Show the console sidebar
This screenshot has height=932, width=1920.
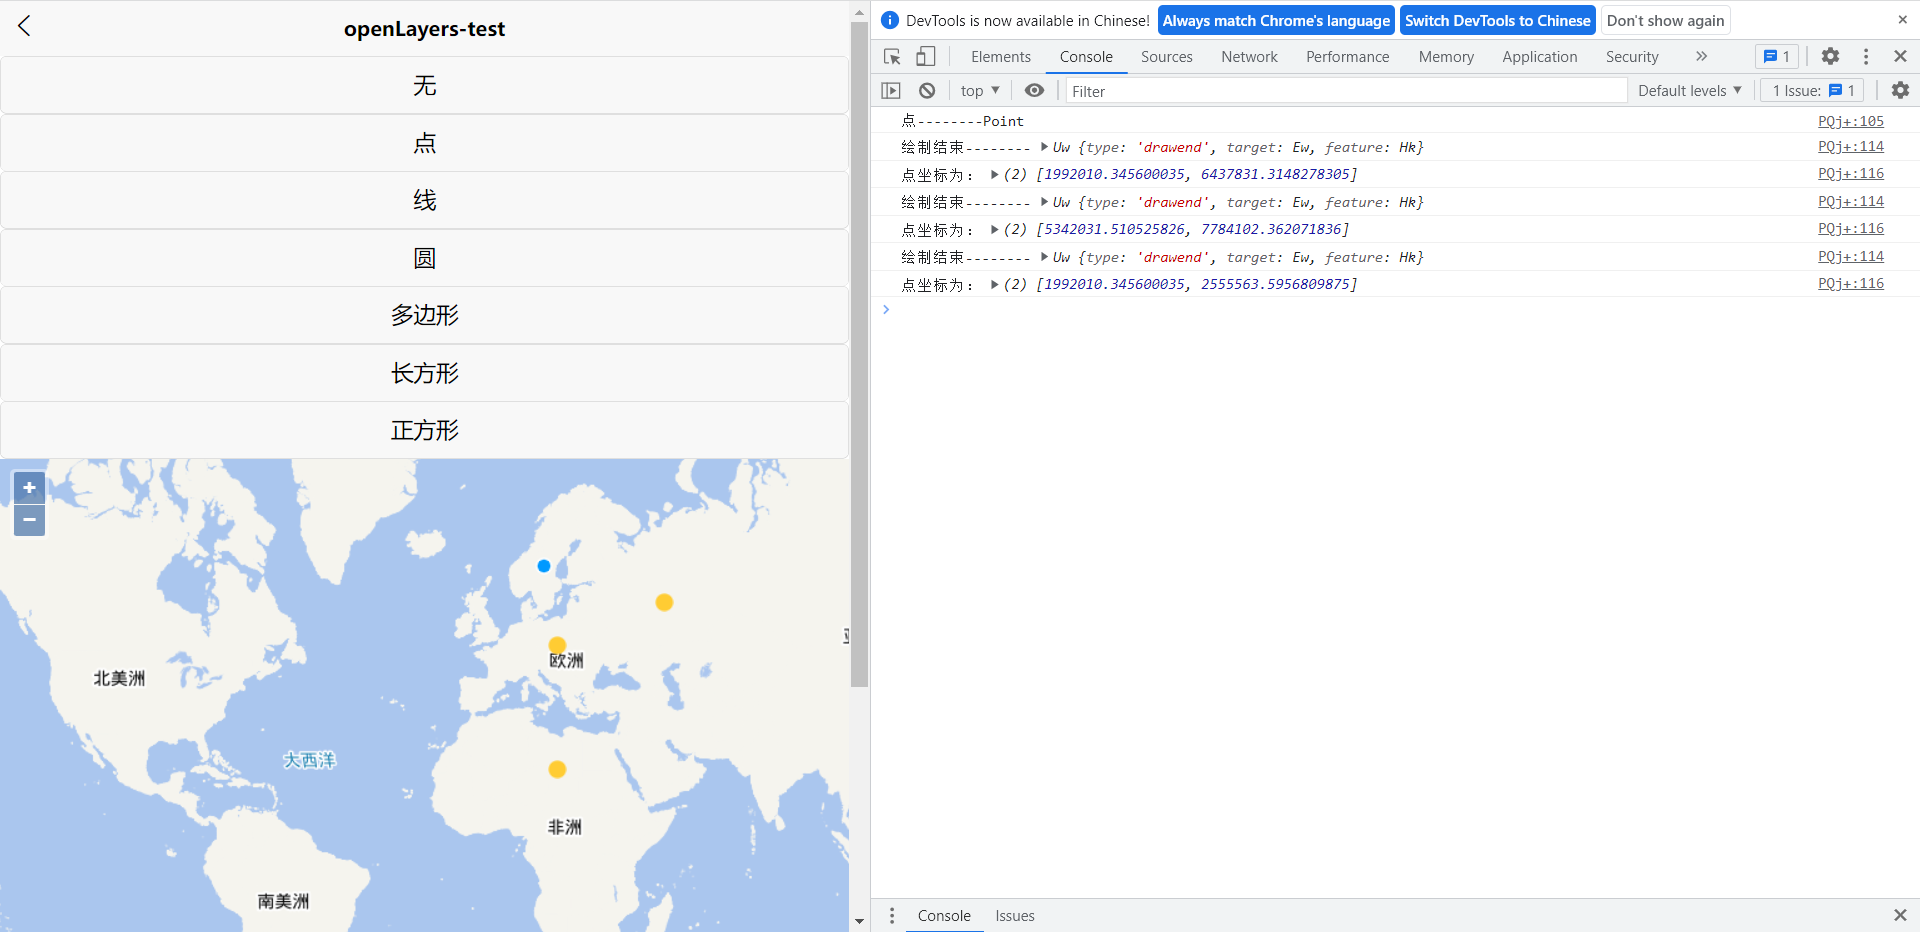[891, 91]
